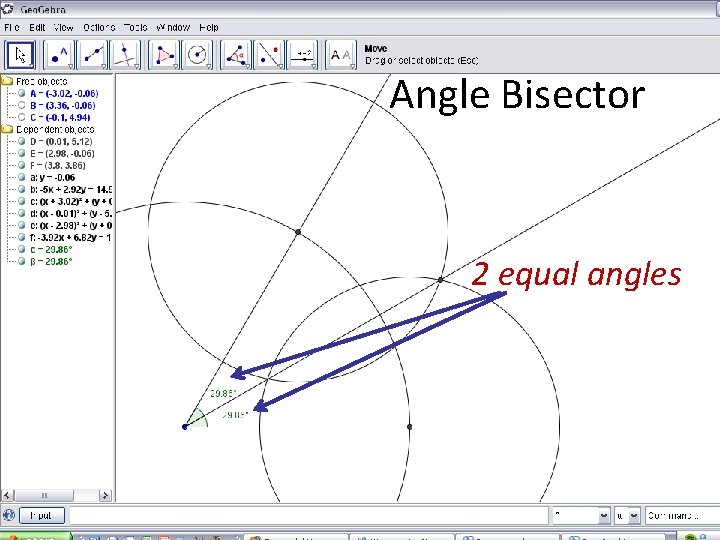Image resolution: width=720 pixels, height=540 pixels.
Task: Select the Line through Two Points tool
Action: tap(93, 55)
